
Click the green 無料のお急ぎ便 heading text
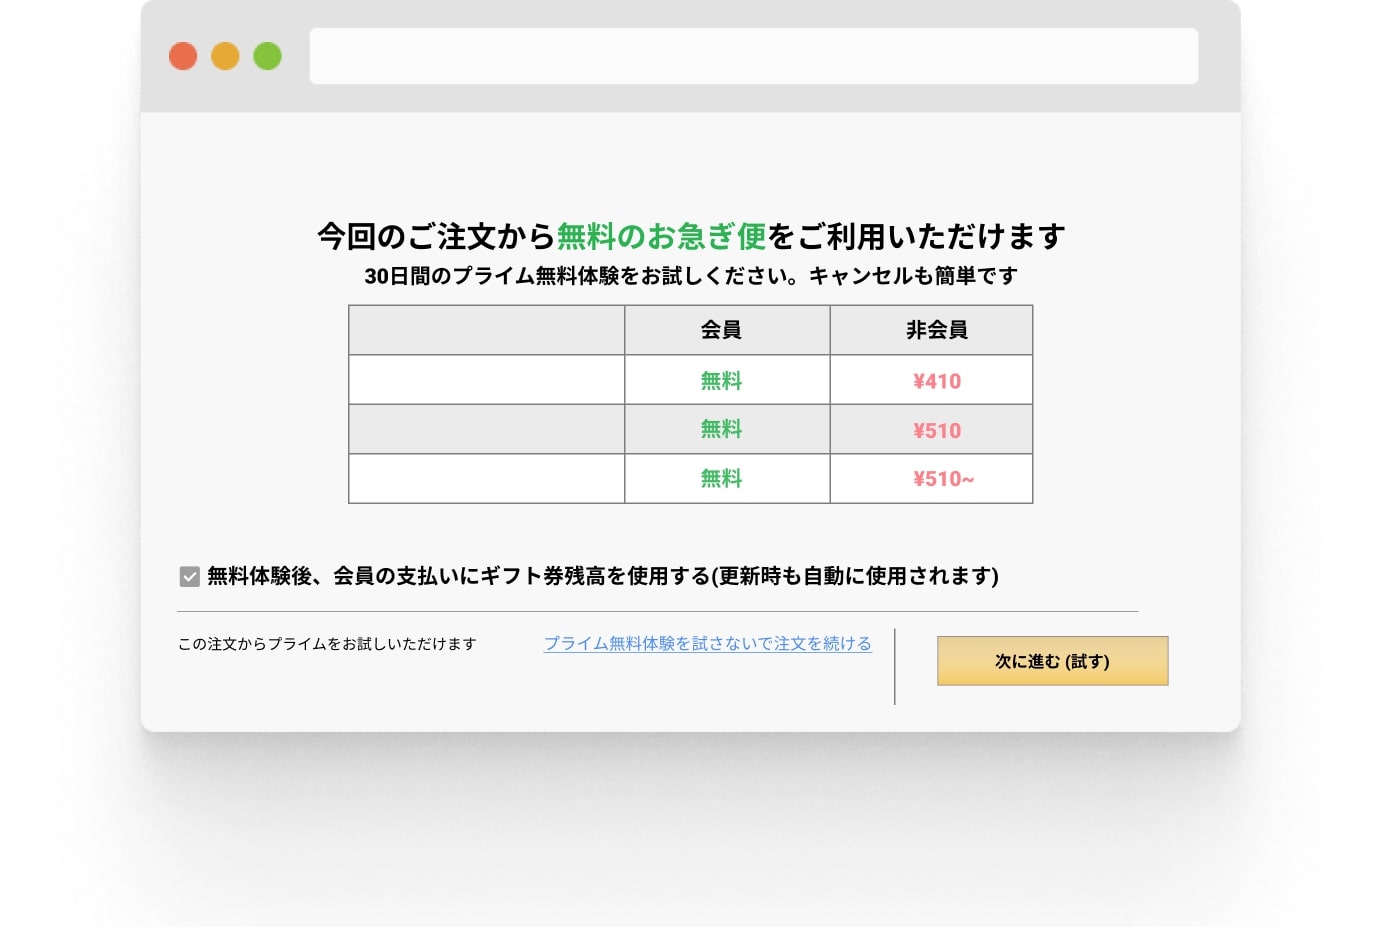click(x=661, y=237)
